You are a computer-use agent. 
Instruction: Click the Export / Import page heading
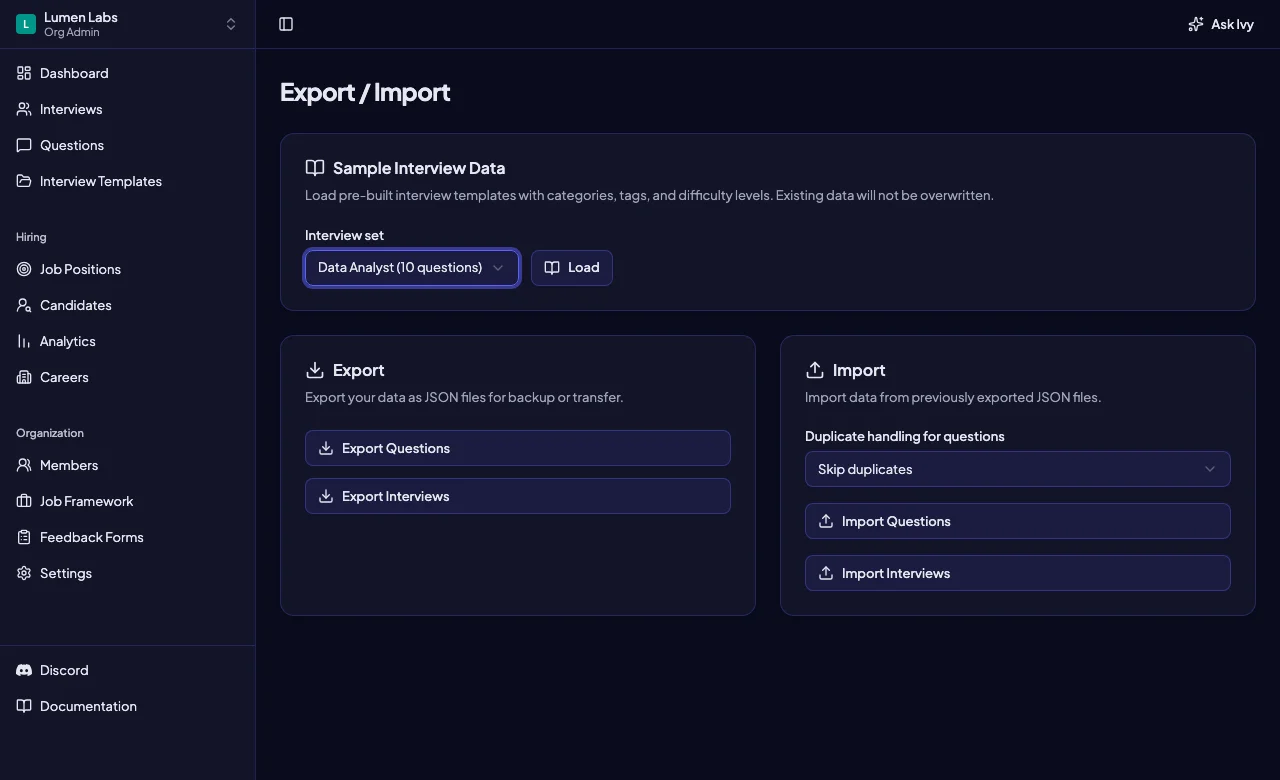[x=365, y=92]
